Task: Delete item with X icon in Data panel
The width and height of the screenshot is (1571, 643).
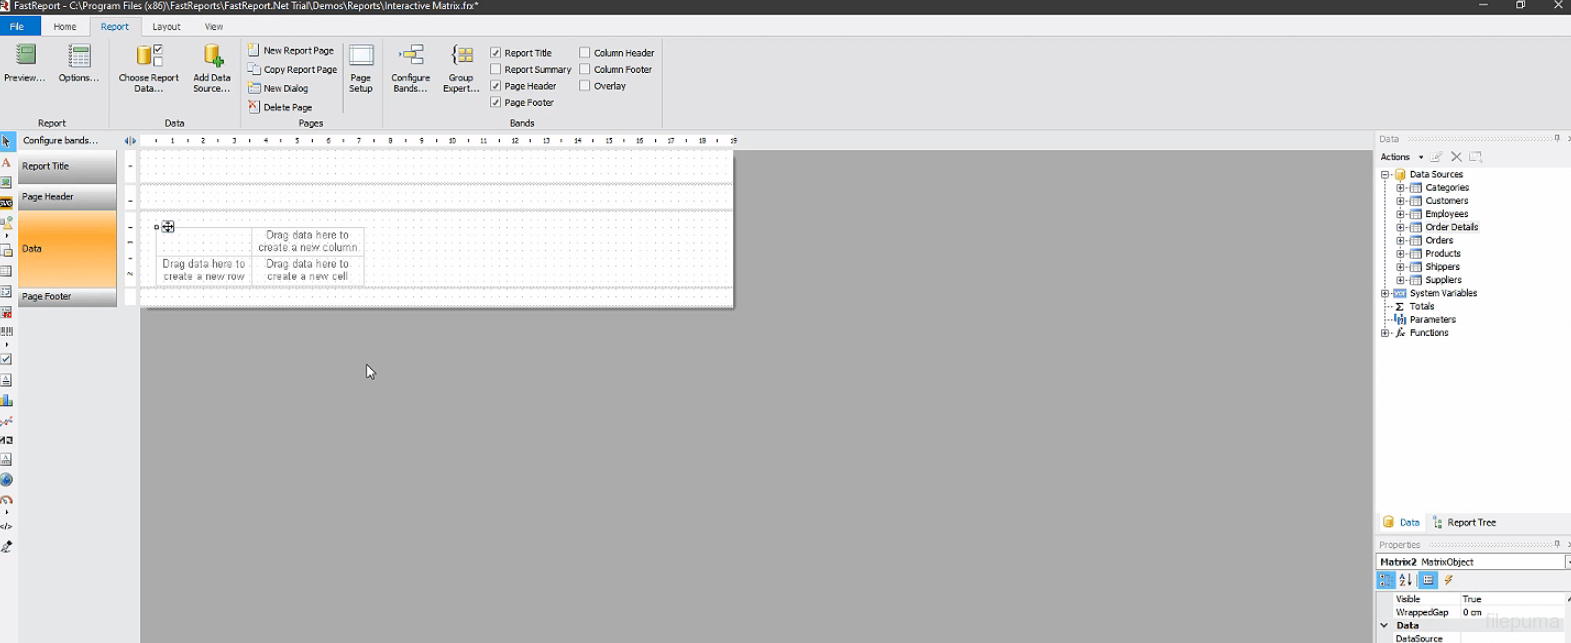Action: pyautogui.click(x=1456, y=157)
